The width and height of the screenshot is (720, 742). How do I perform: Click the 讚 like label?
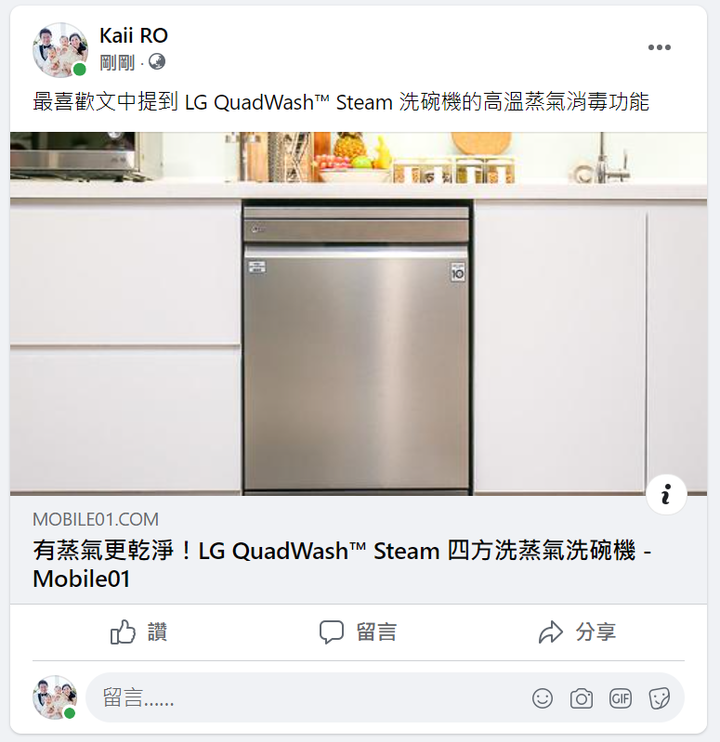point(158,632)
